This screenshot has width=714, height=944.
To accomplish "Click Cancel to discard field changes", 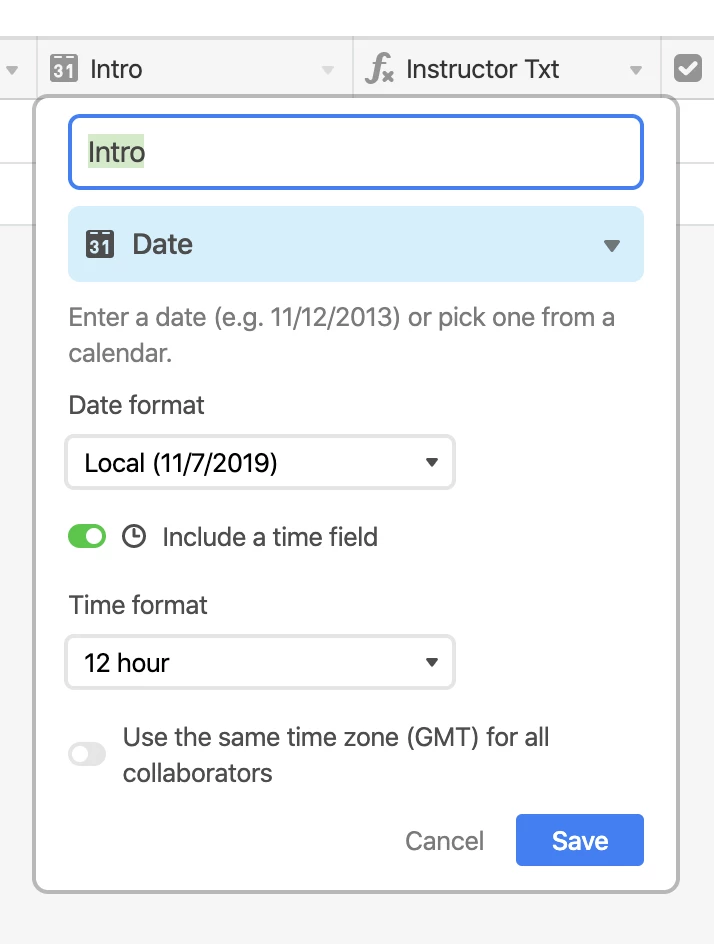I will 444,841.
